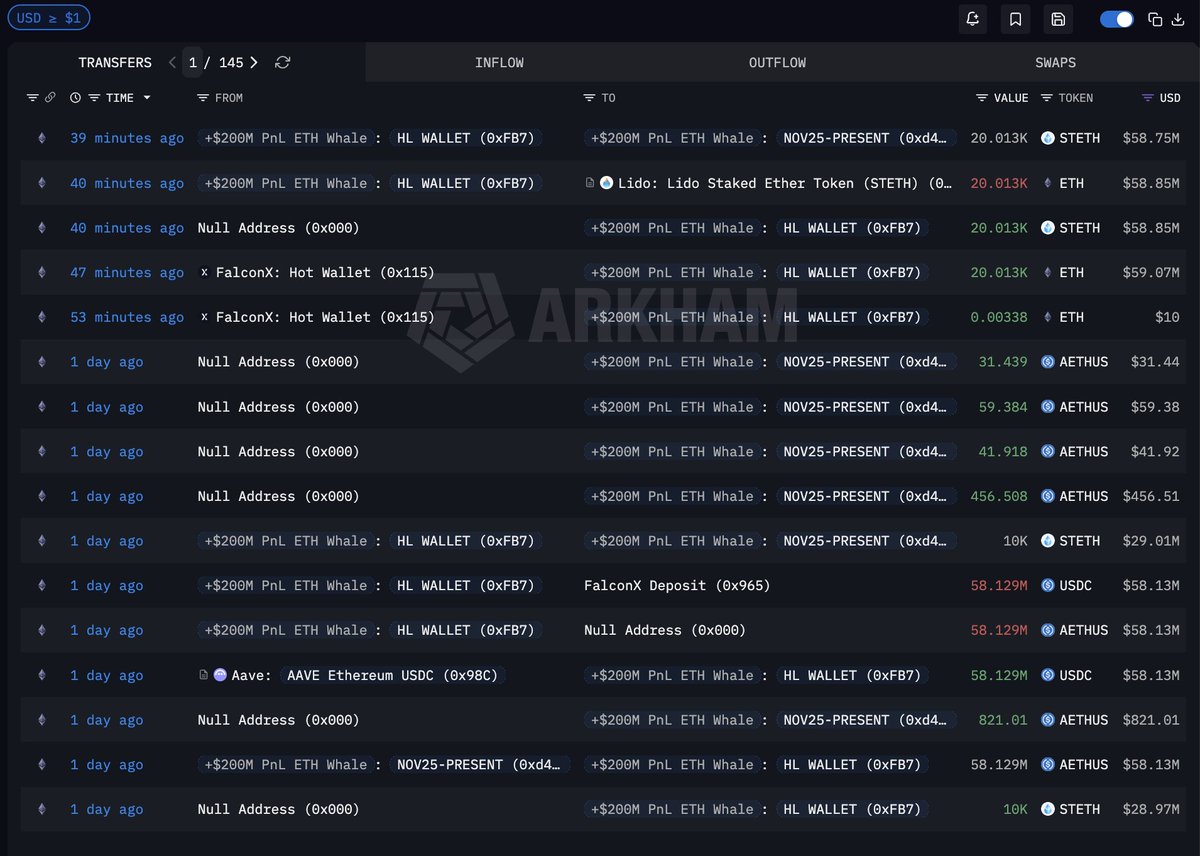Open FalconX Deposit (0x965) address

coord(677,586)
